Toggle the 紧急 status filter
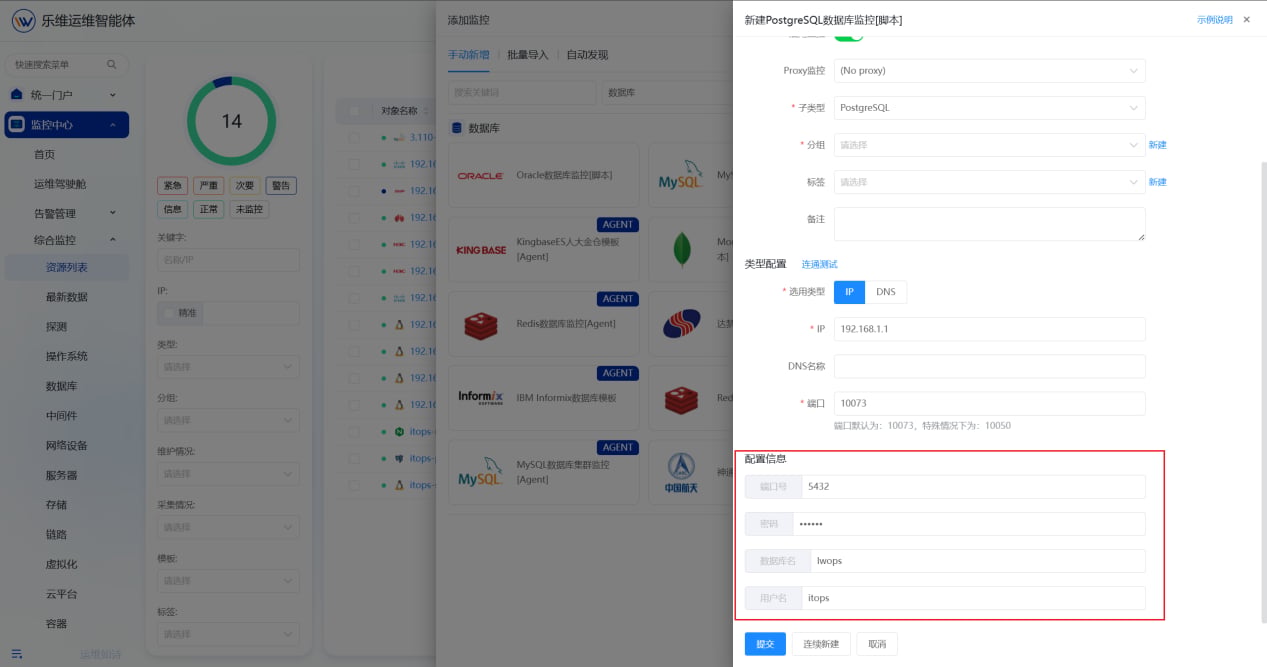This screenshot has height=667, width=1267. tap(173, 186)
